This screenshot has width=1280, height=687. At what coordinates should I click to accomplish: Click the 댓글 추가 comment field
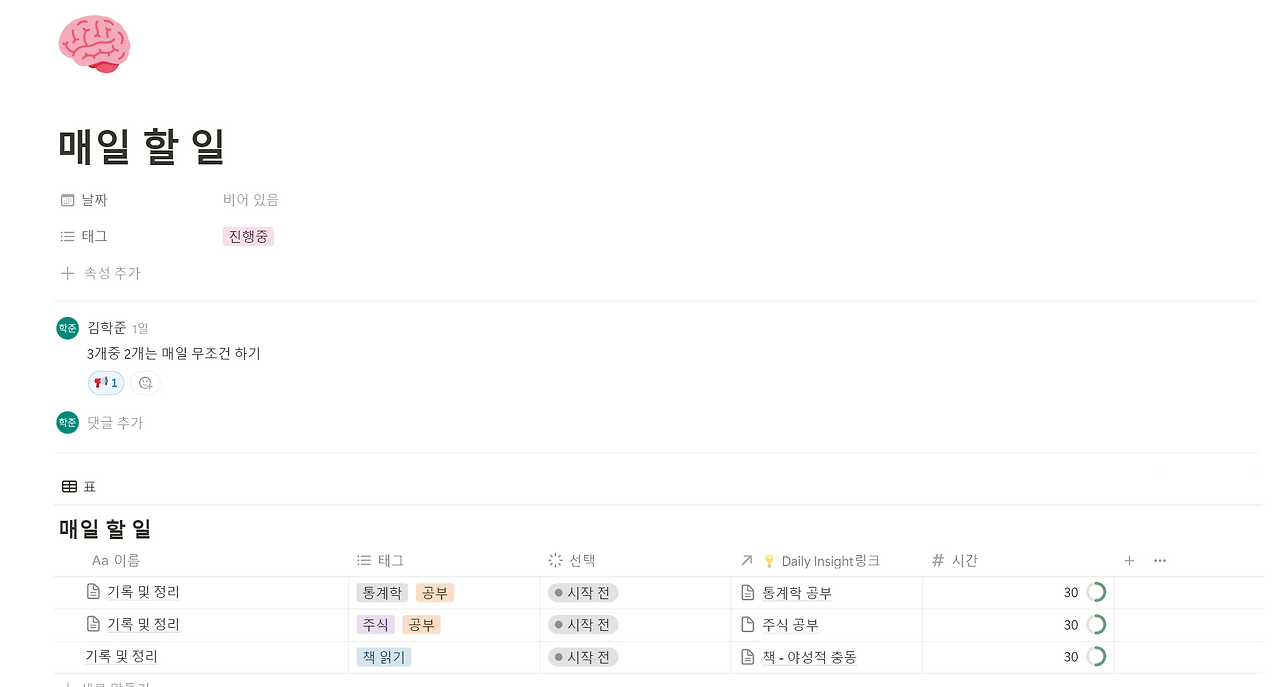116,423
